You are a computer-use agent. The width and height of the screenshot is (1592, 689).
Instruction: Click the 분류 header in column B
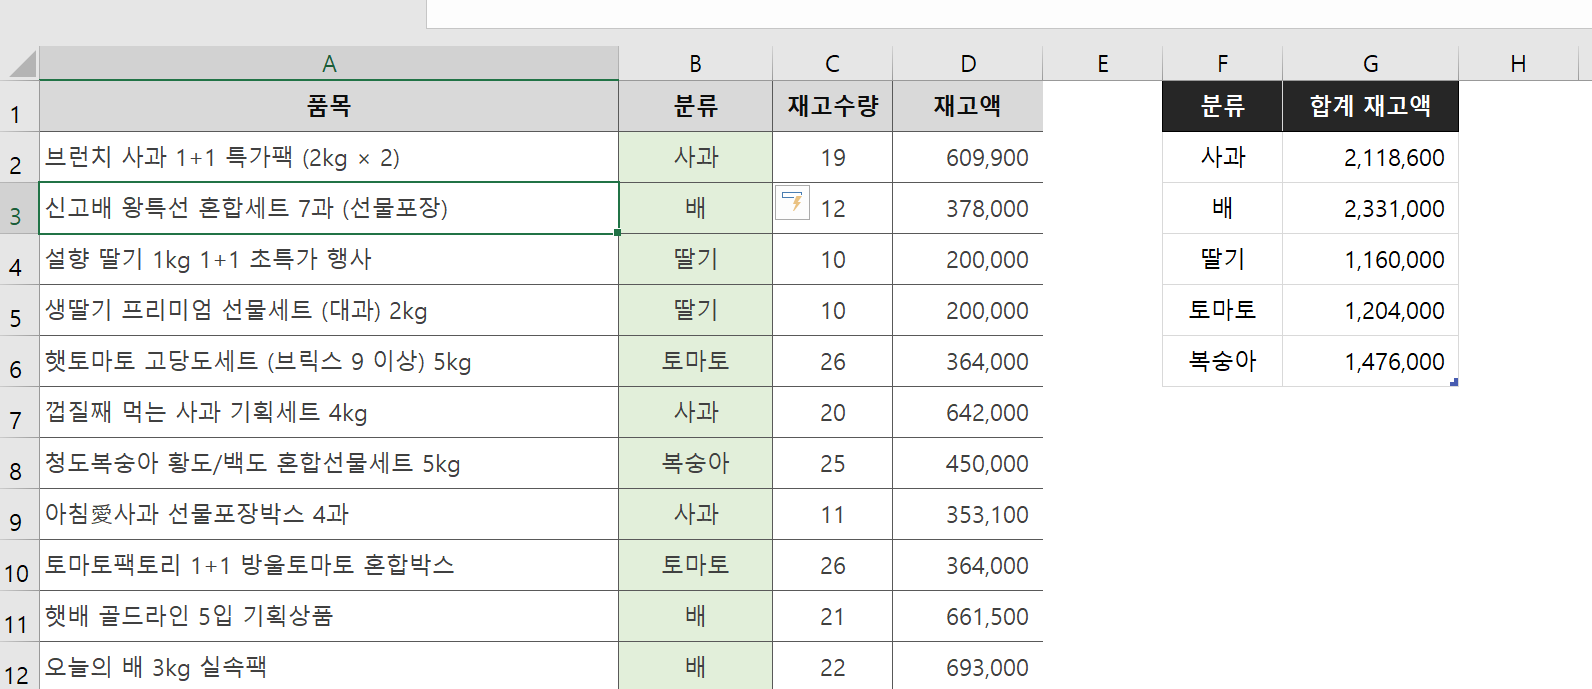coord(695,106)
